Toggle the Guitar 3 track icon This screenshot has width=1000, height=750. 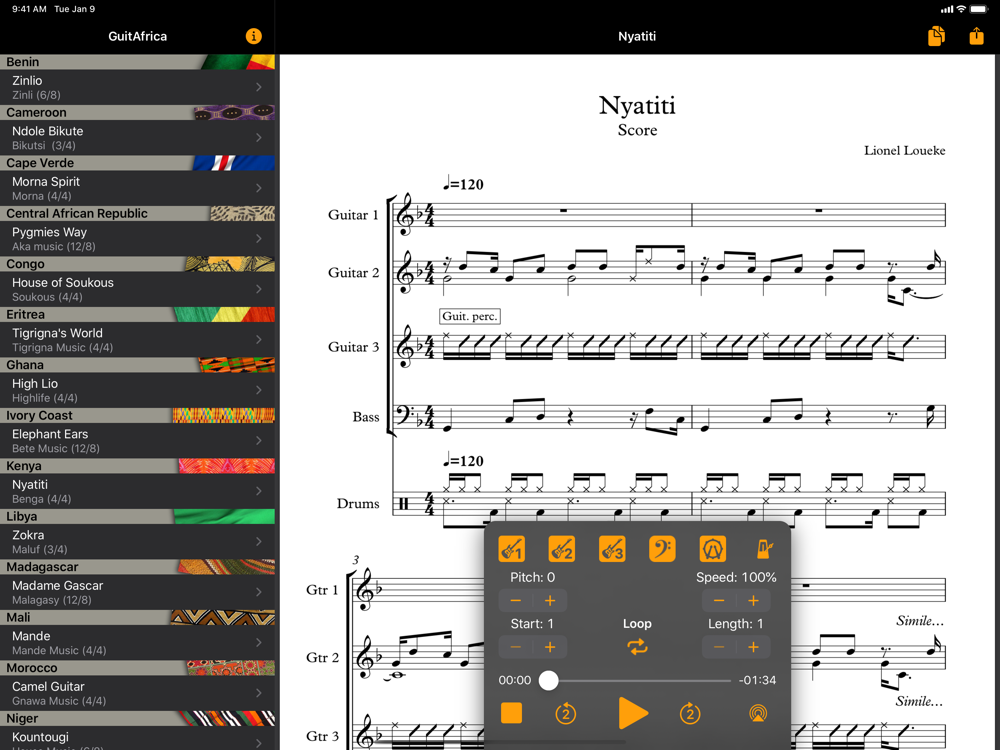click(x=612, y=549)
